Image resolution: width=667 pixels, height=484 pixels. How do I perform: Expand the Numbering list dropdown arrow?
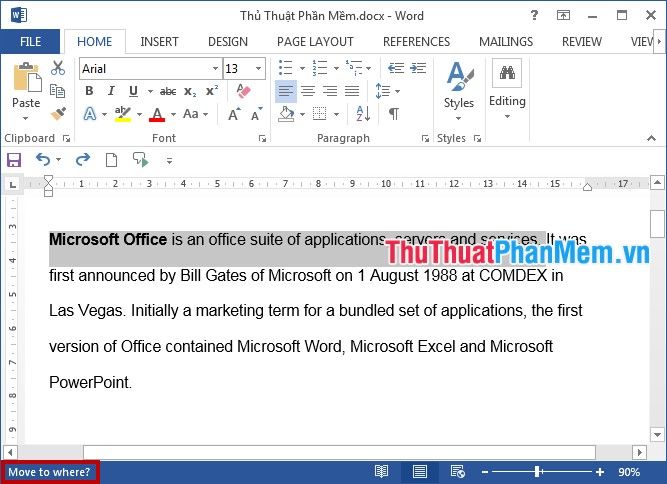pyautogui.click(x=336, y=68)
